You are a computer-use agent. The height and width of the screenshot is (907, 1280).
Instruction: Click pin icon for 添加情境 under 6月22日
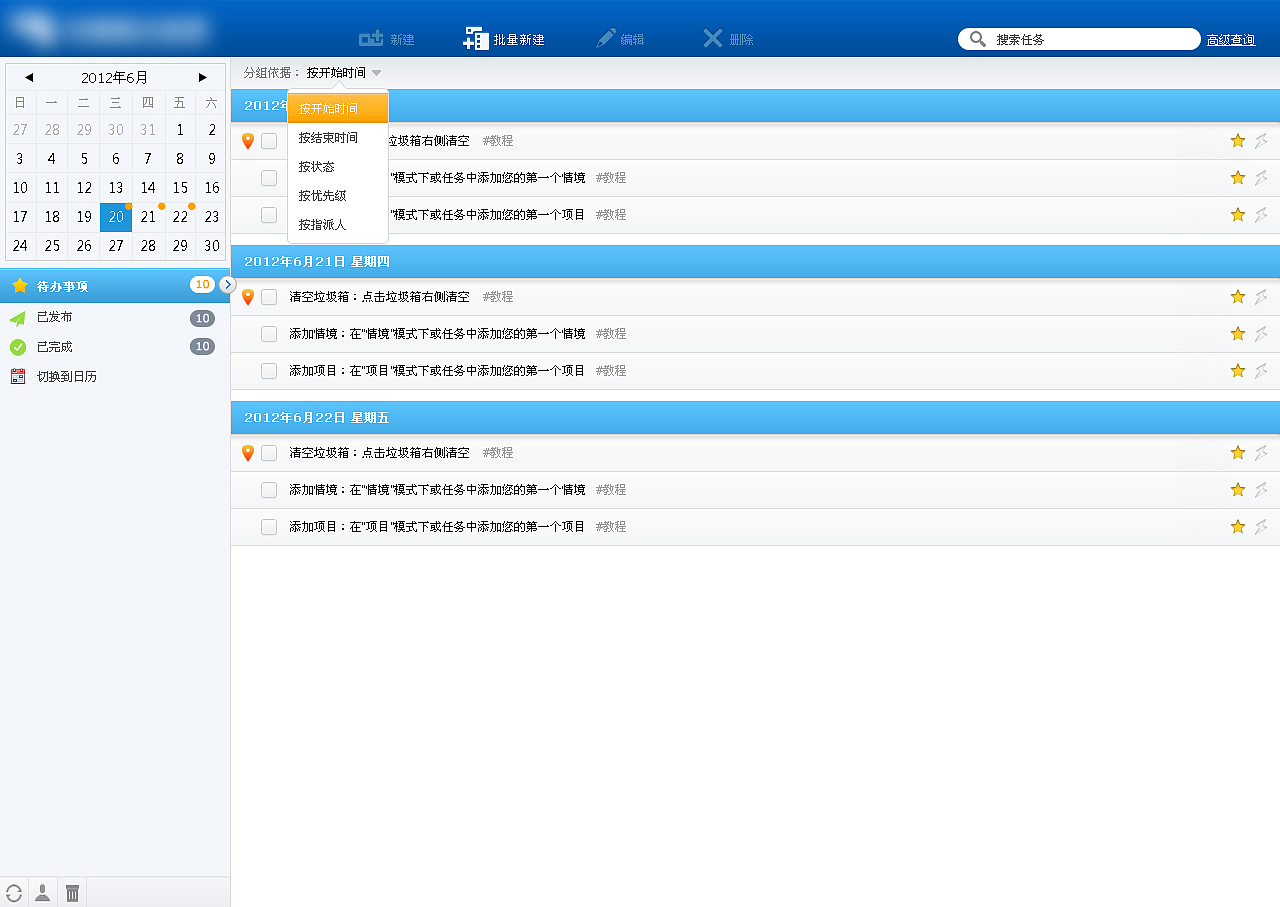click(x=1261, y=490)
